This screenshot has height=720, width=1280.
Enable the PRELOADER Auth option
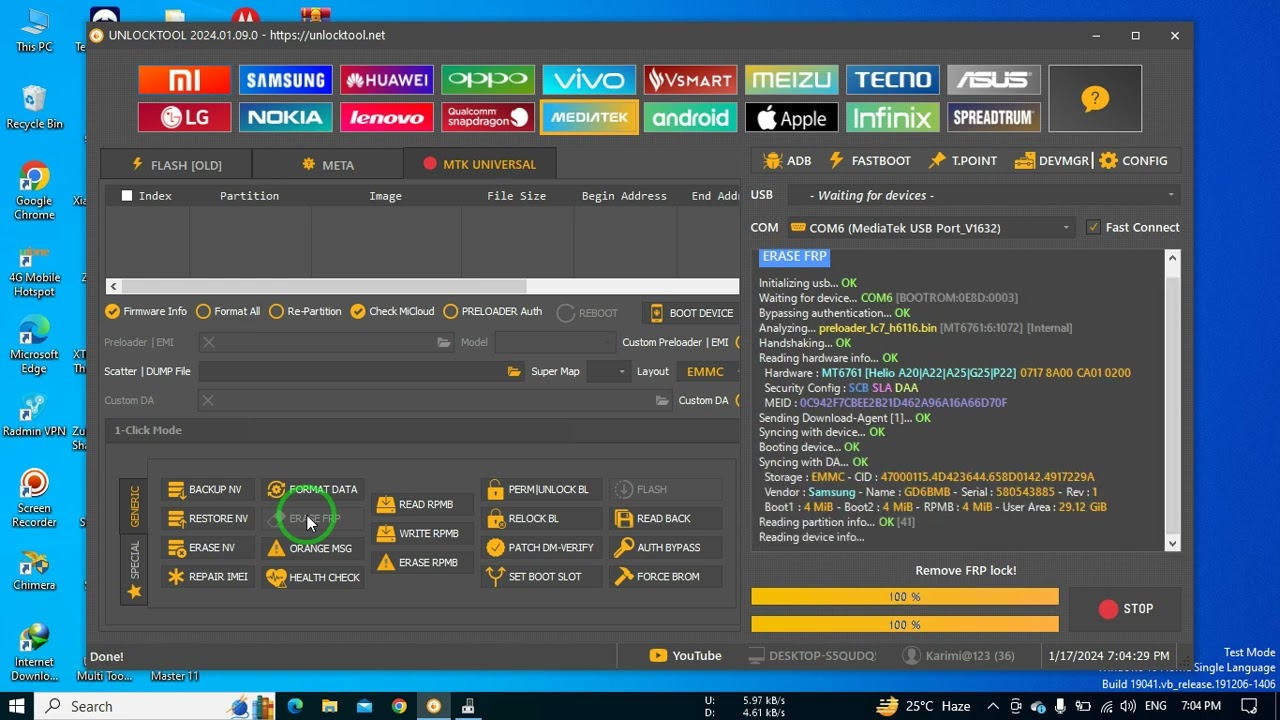492,311
